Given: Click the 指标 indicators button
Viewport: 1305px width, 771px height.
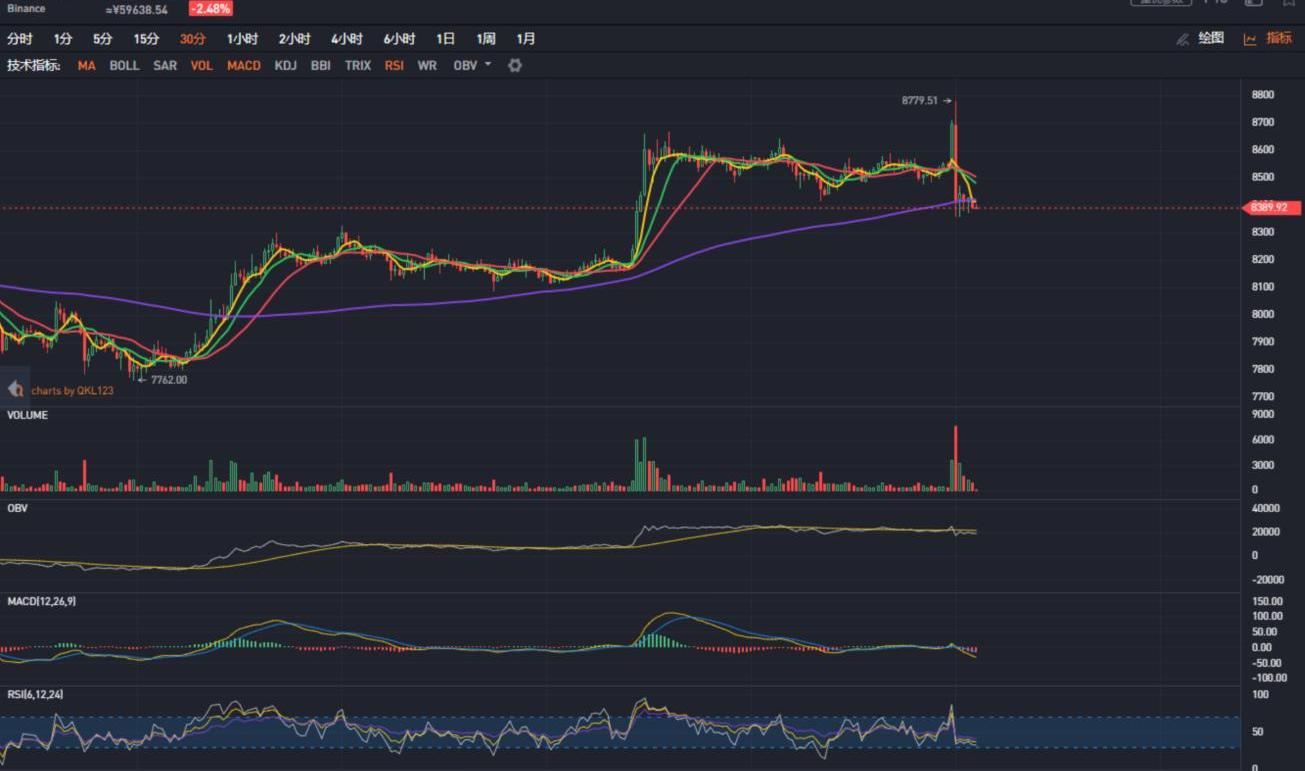Looking at the screenshot, I should 1279,38.
